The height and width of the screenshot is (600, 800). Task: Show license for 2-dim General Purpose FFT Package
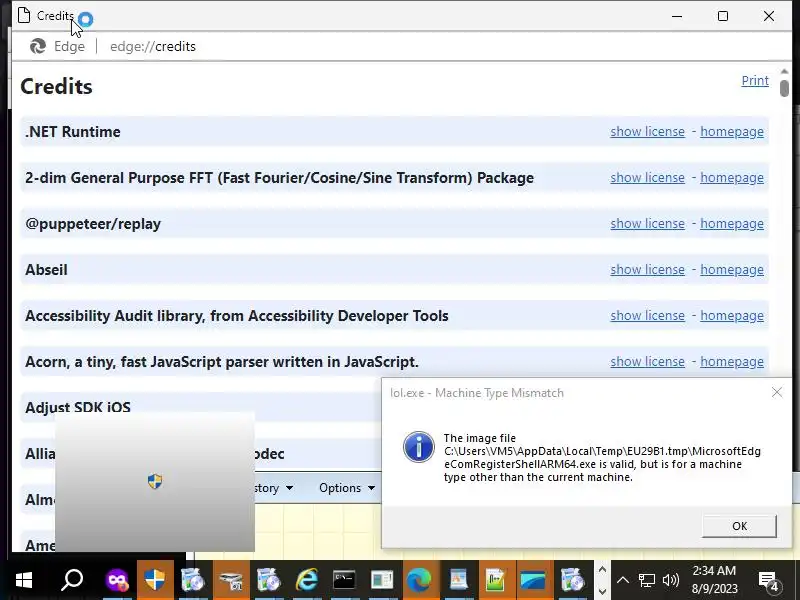(x=647, y=178)
